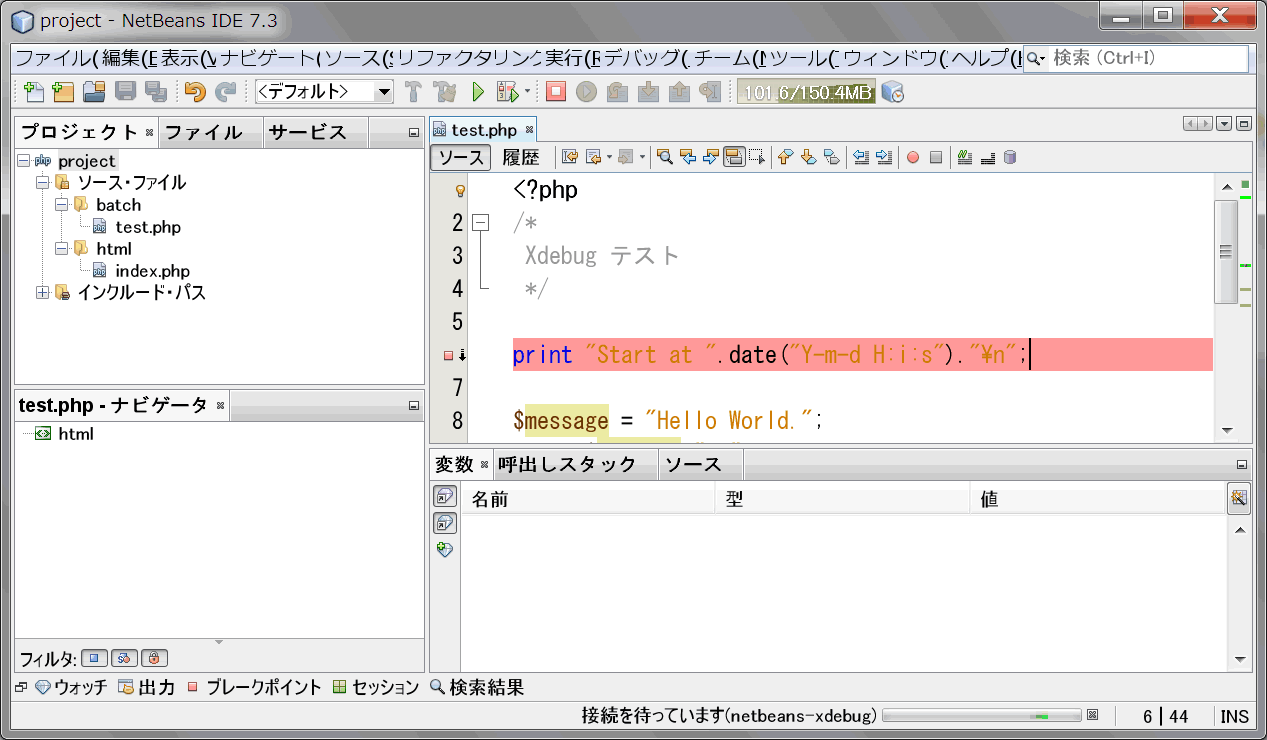Click the hint lightbulb on line 1
Viewport: 1267px width, 740px height.
click(461, 190)
